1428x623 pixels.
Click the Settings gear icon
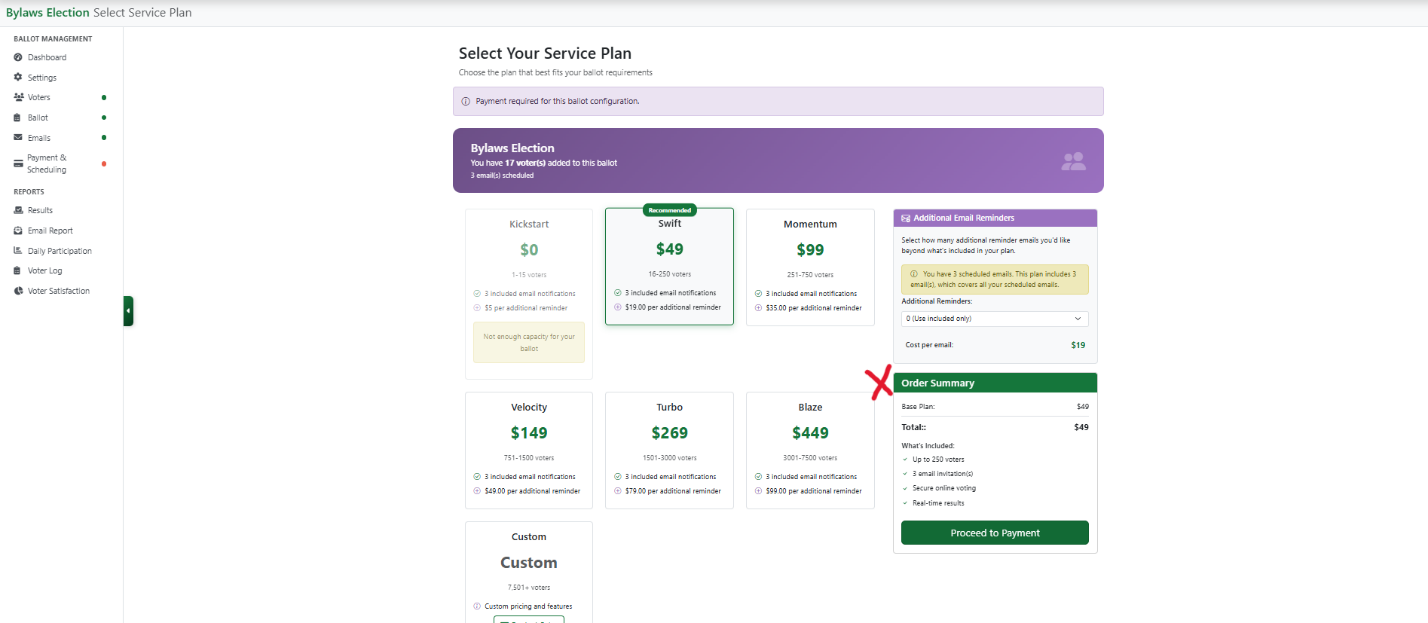click(x=18, y=77)
